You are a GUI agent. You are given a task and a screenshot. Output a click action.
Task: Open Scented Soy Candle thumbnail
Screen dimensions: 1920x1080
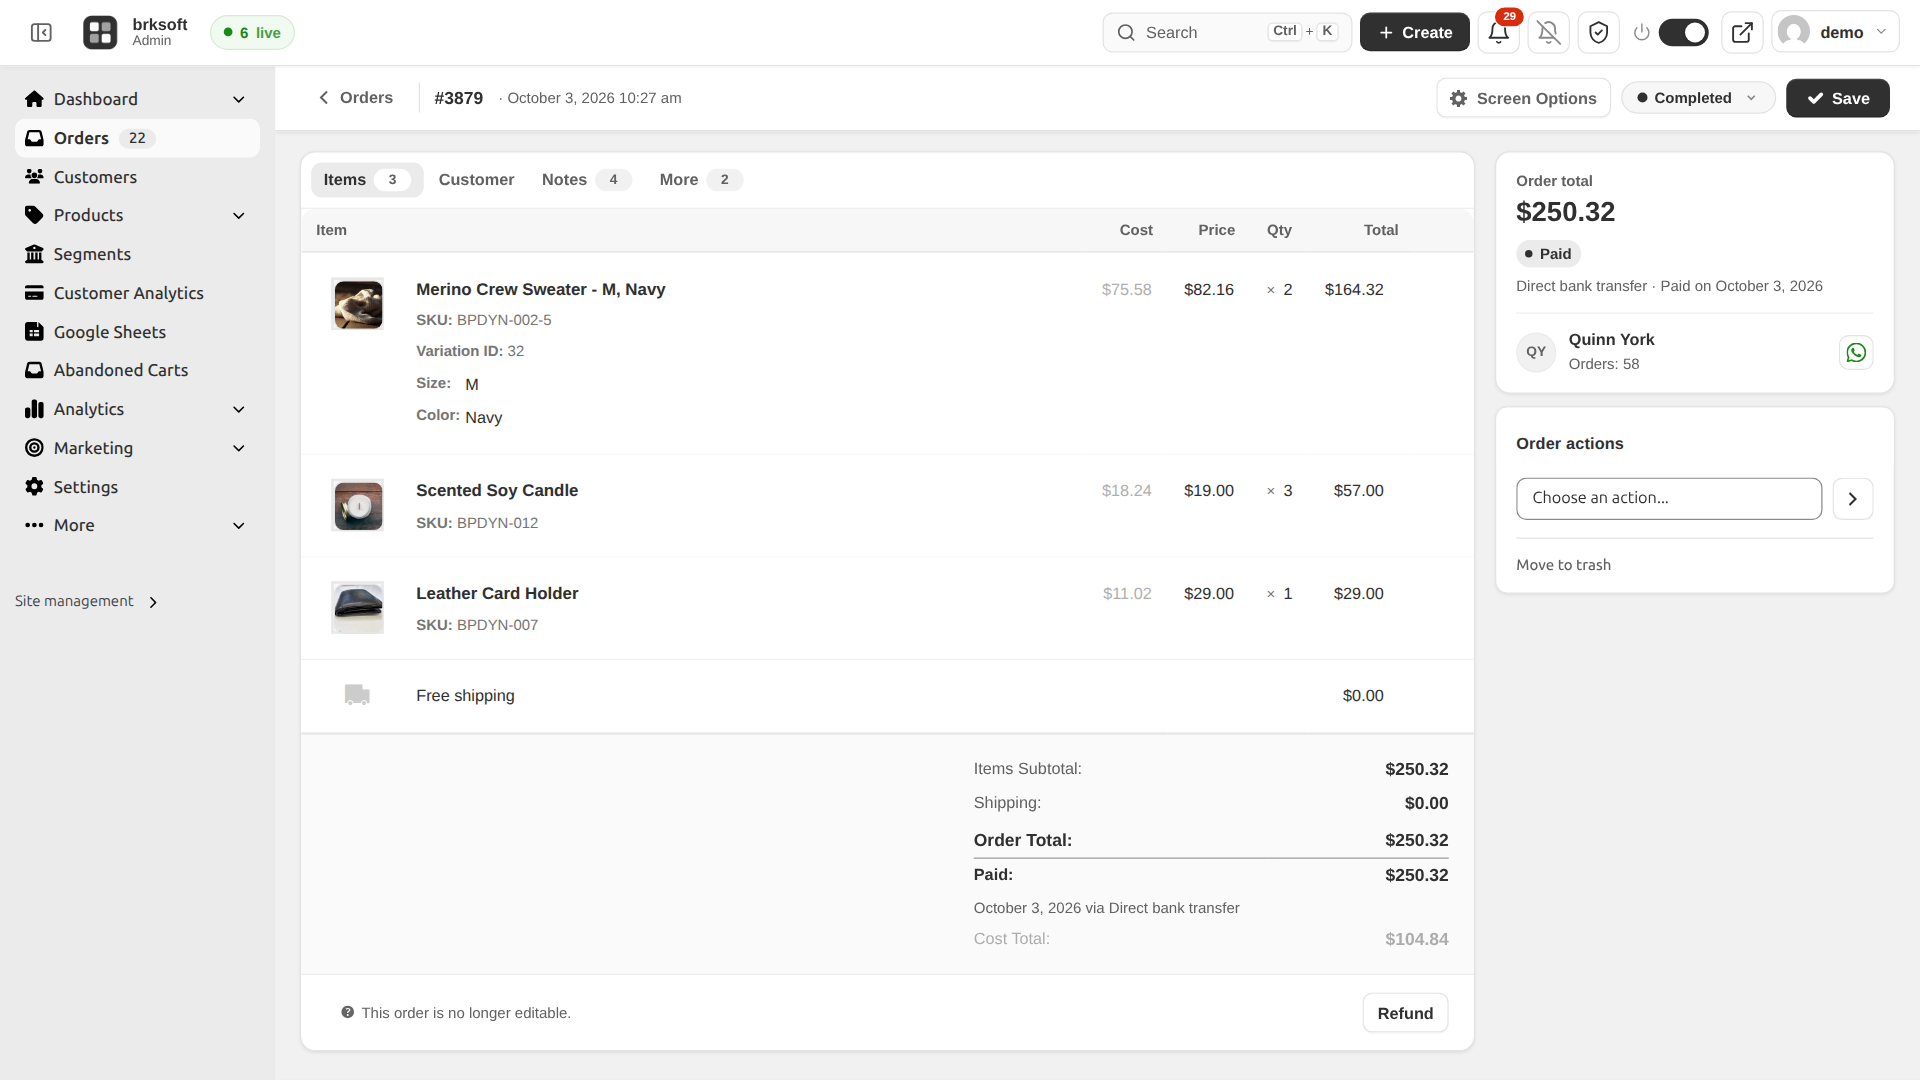pyautogui.click(x=357, y=505)
